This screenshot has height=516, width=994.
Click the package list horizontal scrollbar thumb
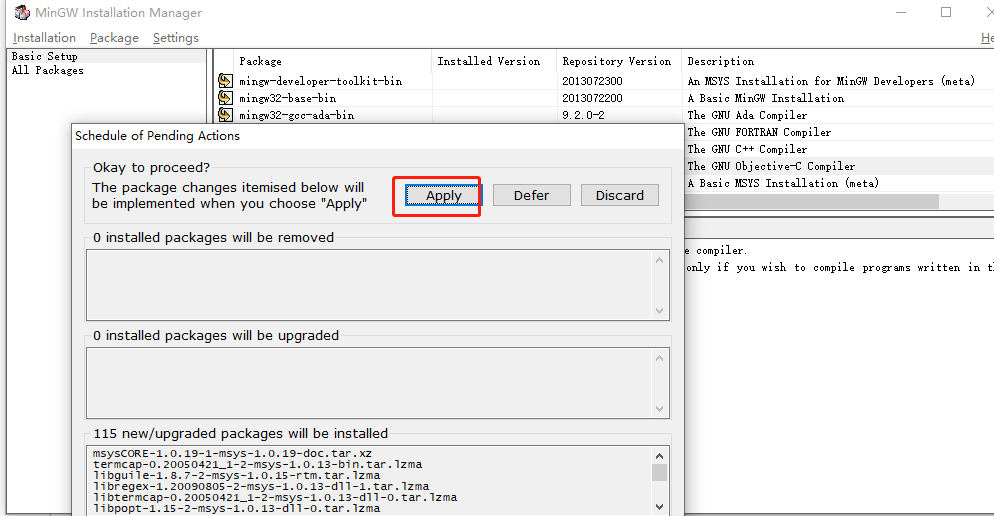(x=811, y=201)
